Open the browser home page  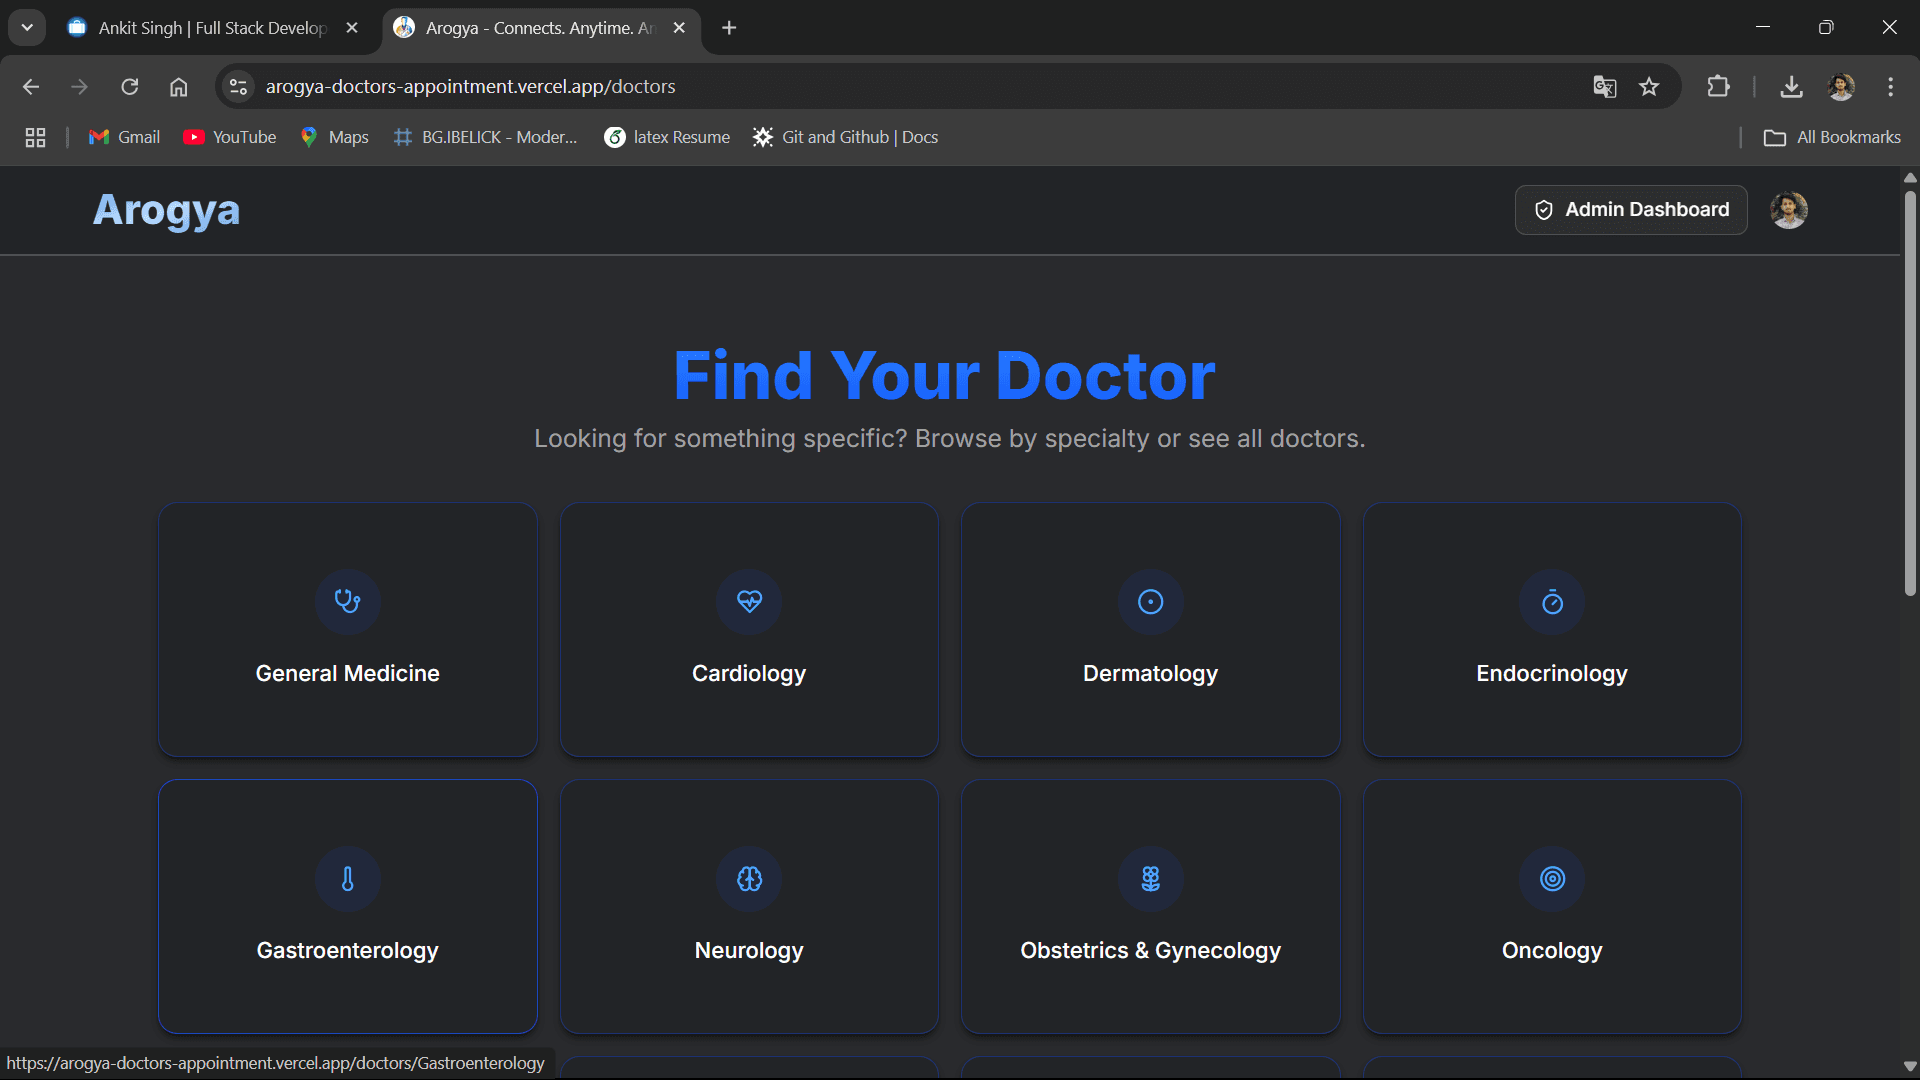coord(178,87)
